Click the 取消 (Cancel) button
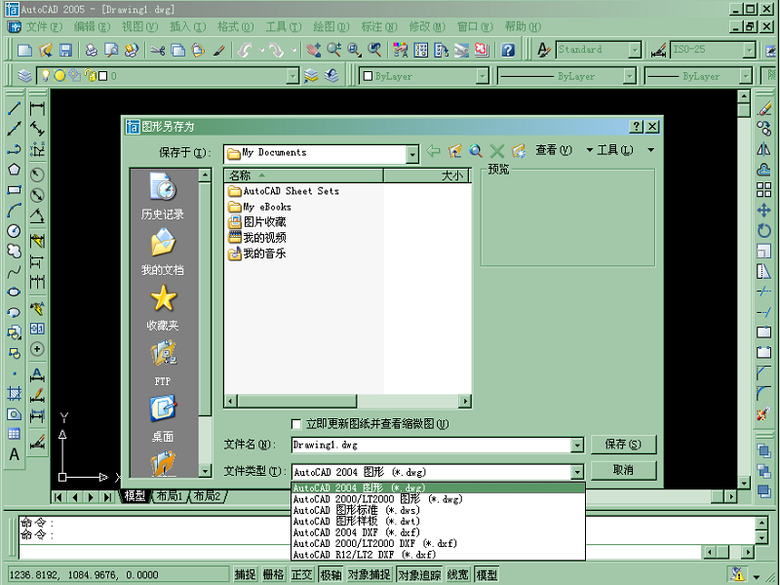 [x=623, y=470]
